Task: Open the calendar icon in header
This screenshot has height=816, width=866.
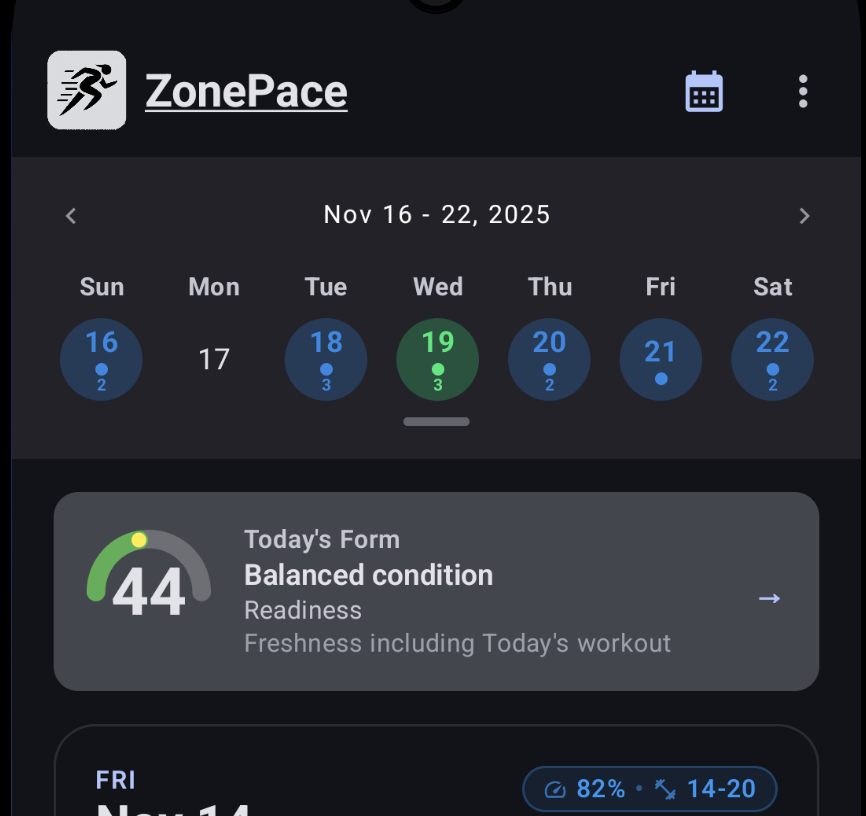Action: (x=704, y=92)
